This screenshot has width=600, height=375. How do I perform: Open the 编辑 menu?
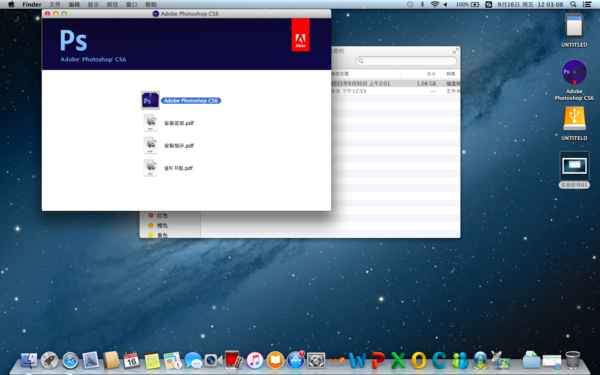pos(74,5)
